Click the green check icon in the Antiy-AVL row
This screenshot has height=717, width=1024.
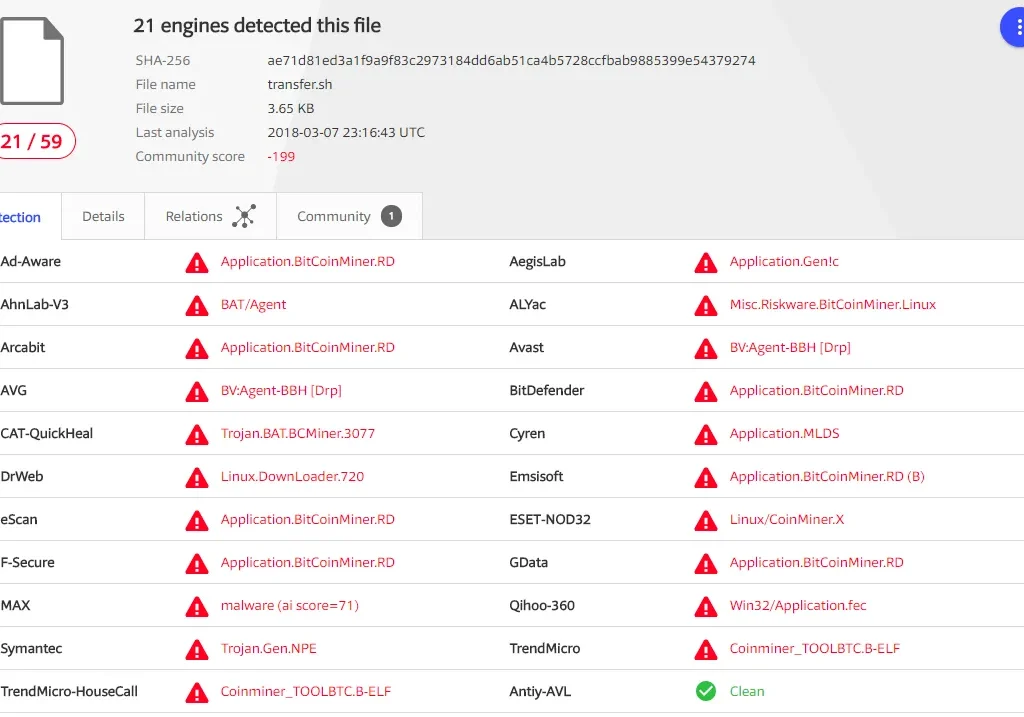pyautogui.click(x=705, y=691)
